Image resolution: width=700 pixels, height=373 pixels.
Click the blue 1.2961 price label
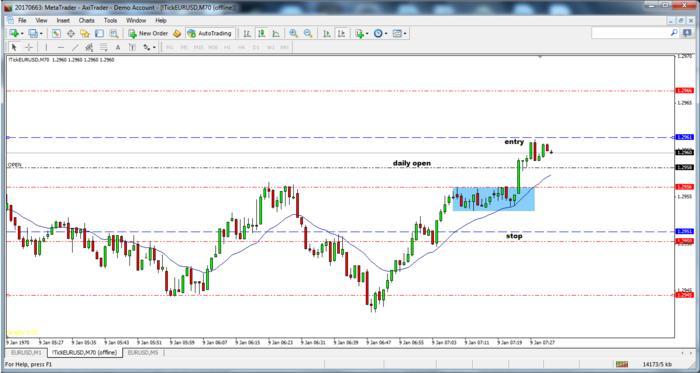pyautogui.click(x=685, y=137)
